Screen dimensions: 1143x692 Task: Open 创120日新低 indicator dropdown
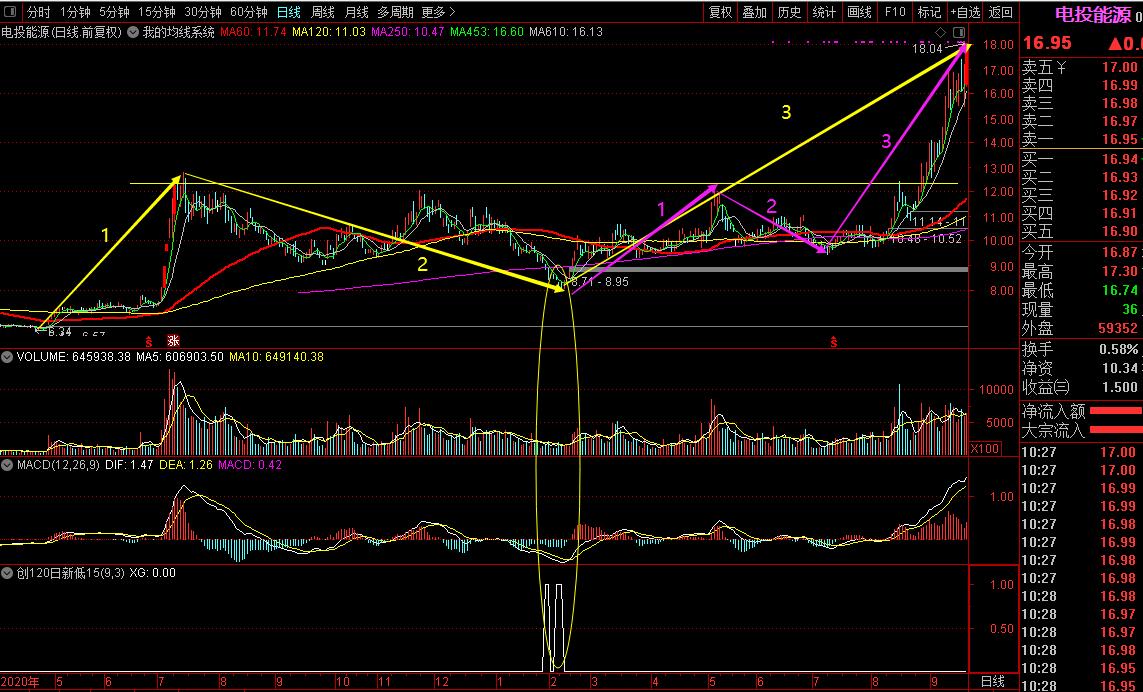point(7,573)
